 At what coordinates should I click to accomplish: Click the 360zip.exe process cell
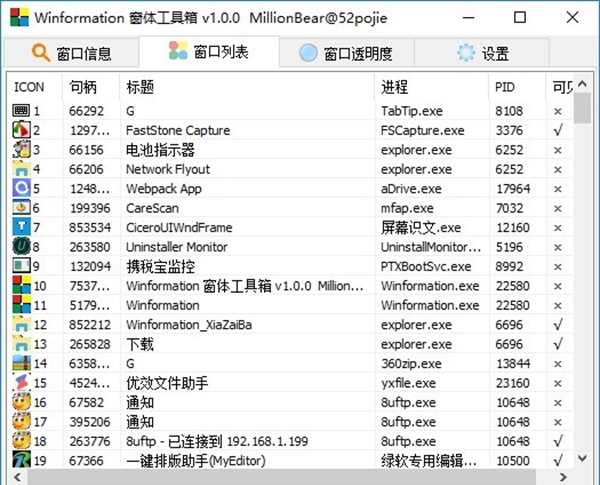(x=411, y=364)
